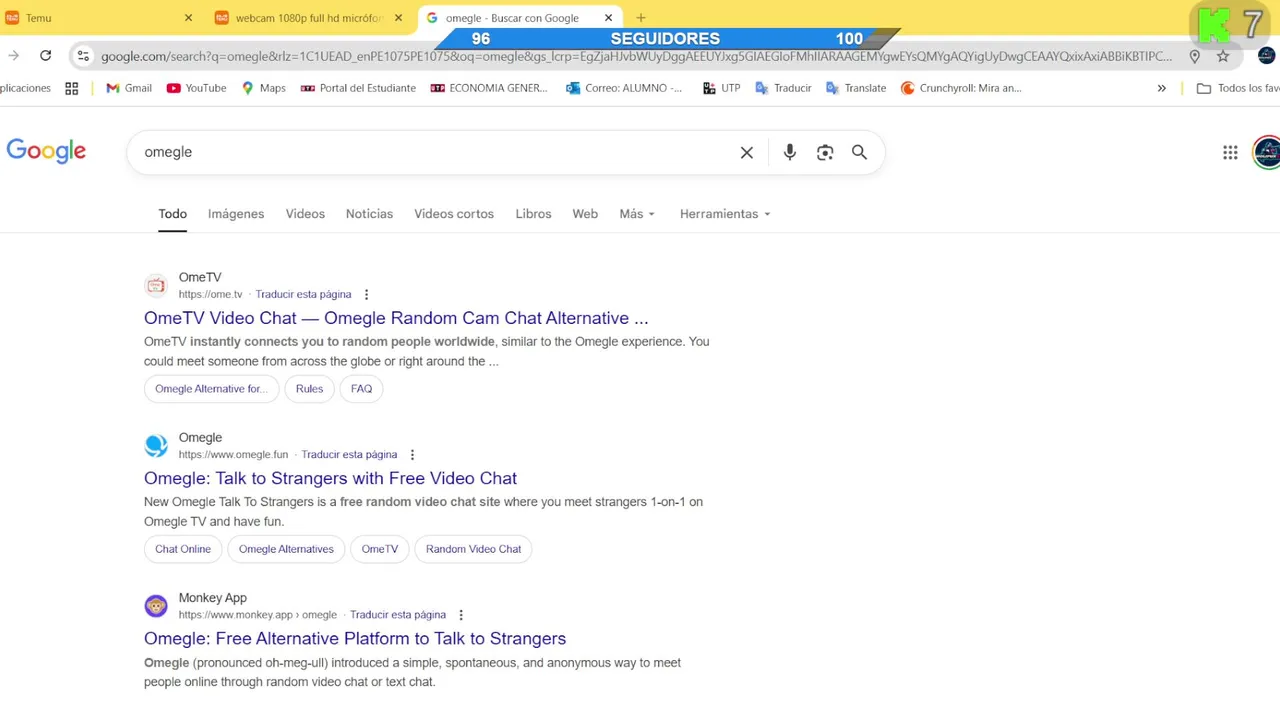Screen dimensions: 1280x720
Task: Click the Google logo
Action: tap(46, 152)
